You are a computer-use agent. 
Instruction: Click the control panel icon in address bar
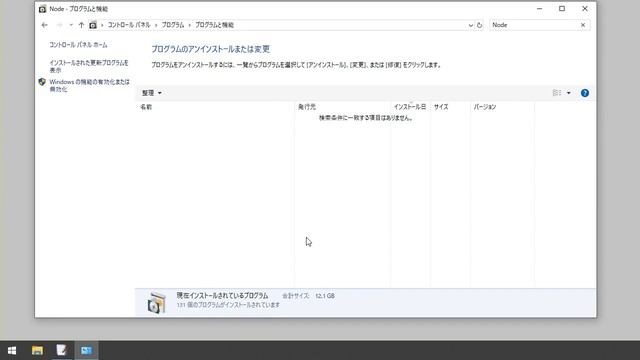click(x=93, y=25)
